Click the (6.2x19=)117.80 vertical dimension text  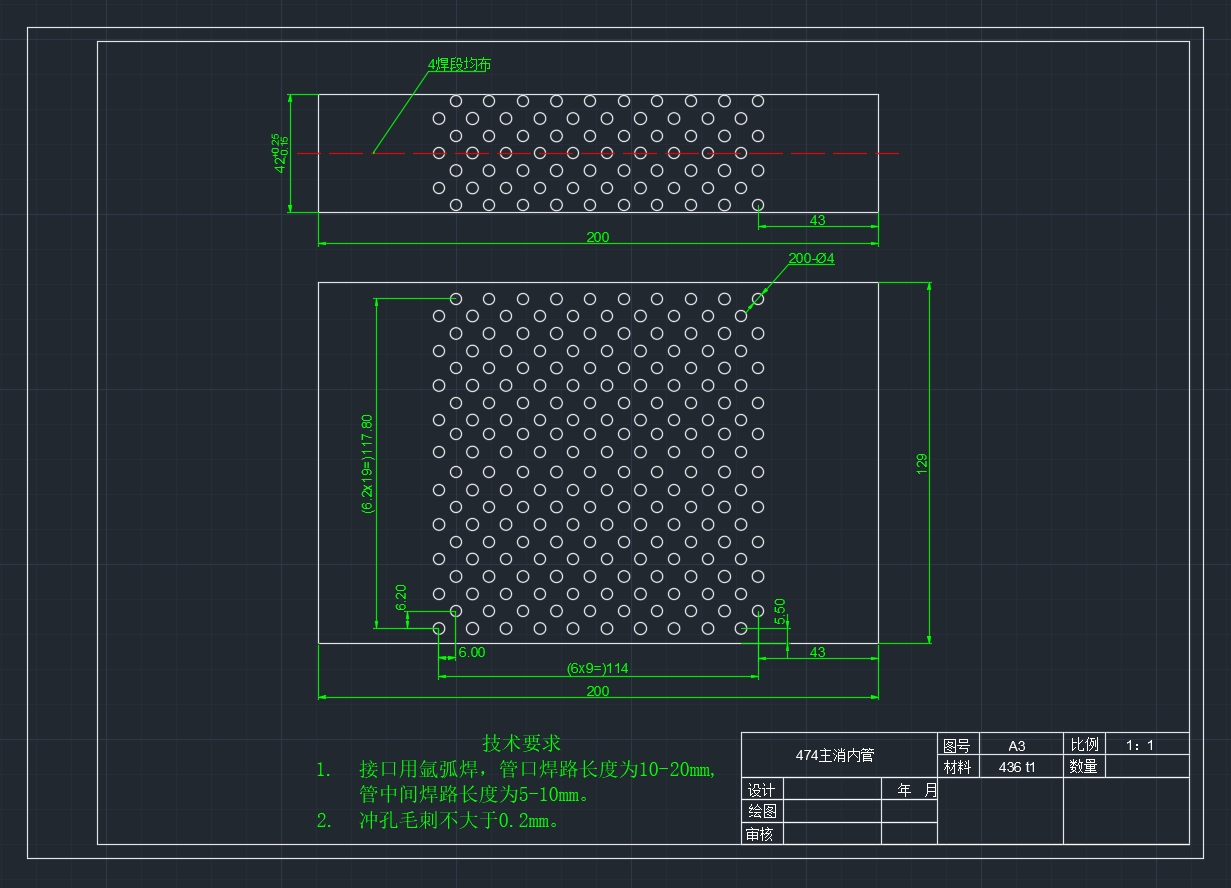367,463
